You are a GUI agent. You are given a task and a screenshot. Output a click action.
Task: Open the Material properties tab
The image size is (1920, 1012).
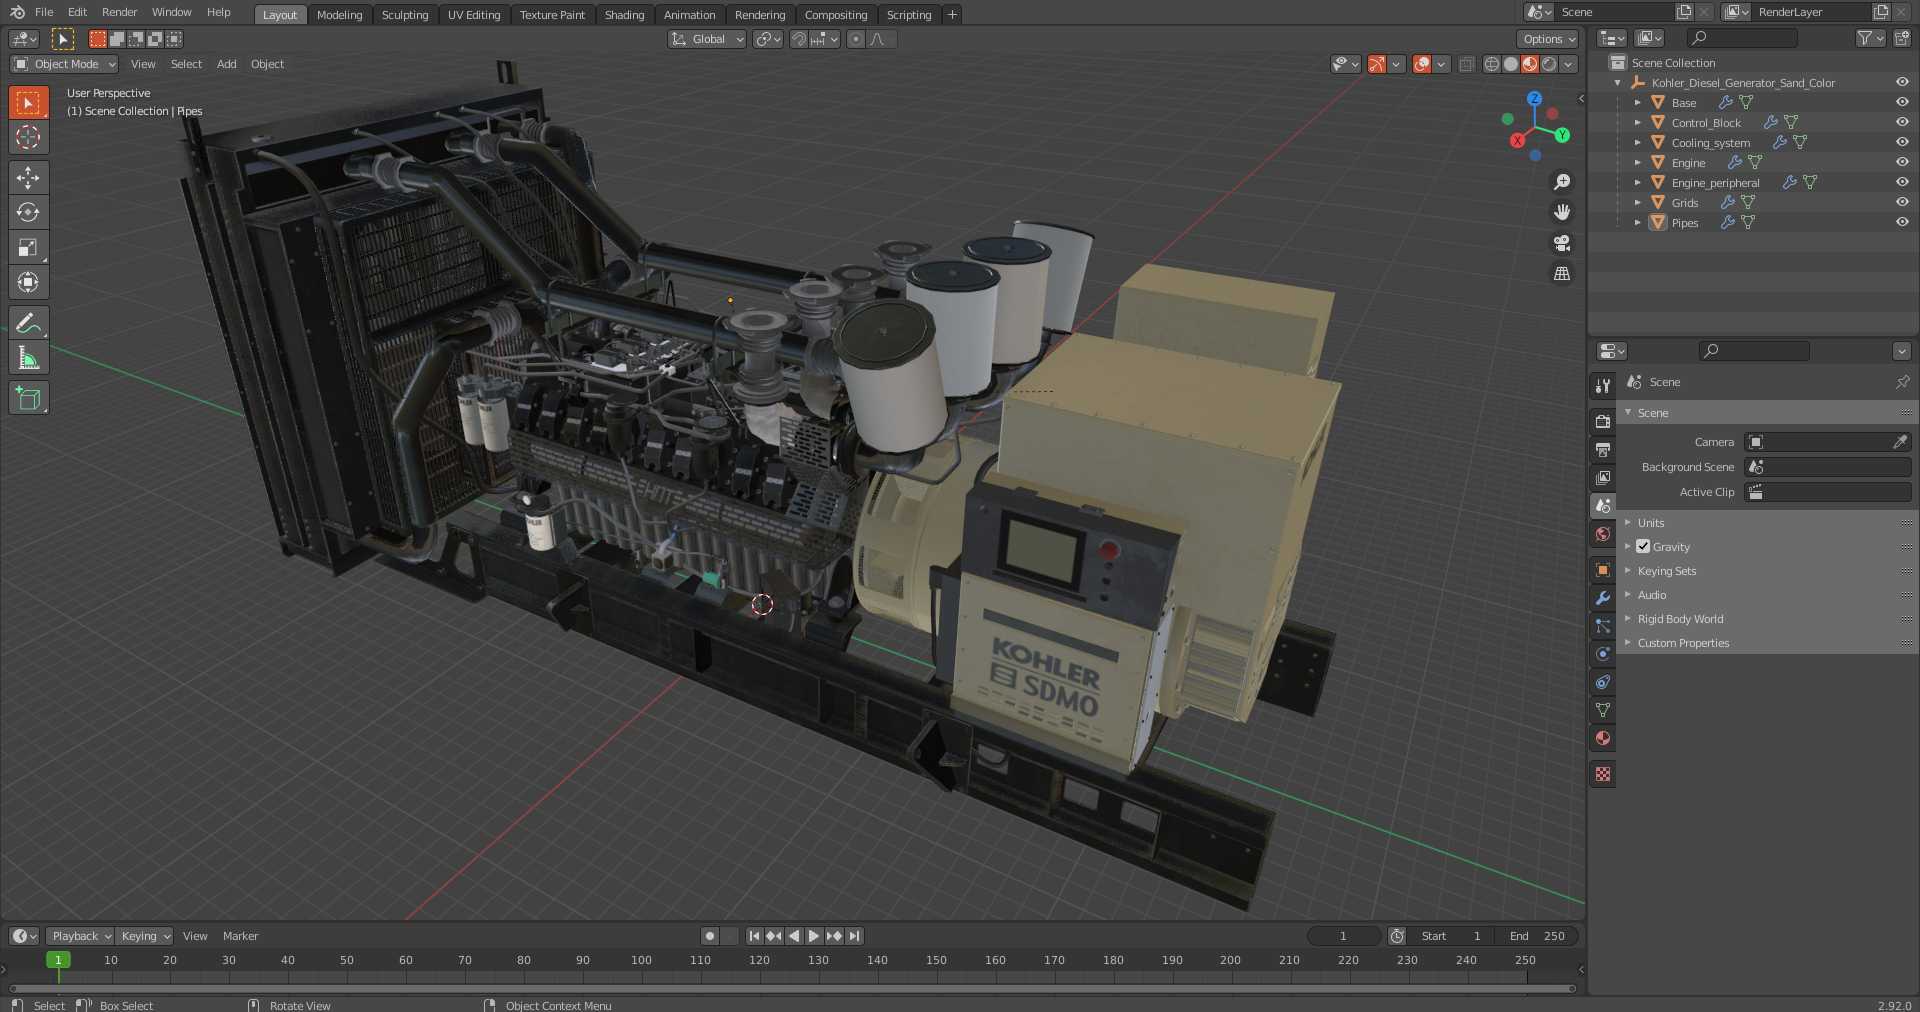[1603, 738]
